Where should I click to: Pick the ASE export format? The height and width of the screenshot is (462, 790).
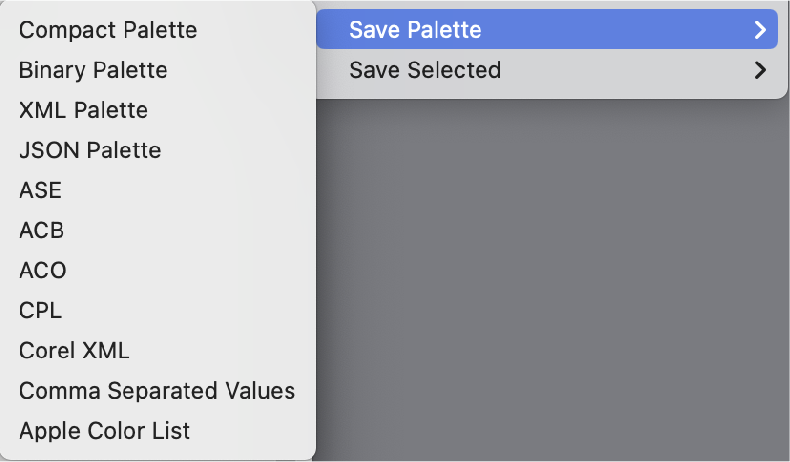pyautogui.click(x=40, y=190)
